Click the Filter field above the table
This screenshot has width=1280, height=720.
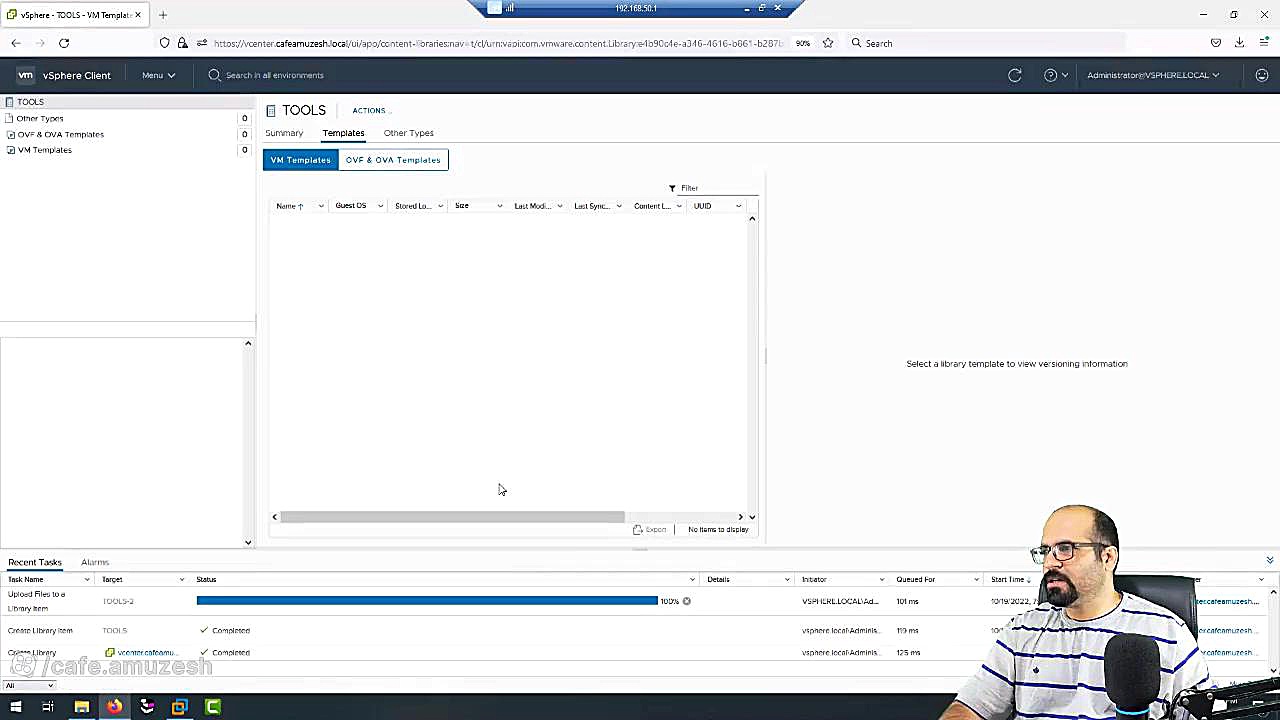click(718, 188)
